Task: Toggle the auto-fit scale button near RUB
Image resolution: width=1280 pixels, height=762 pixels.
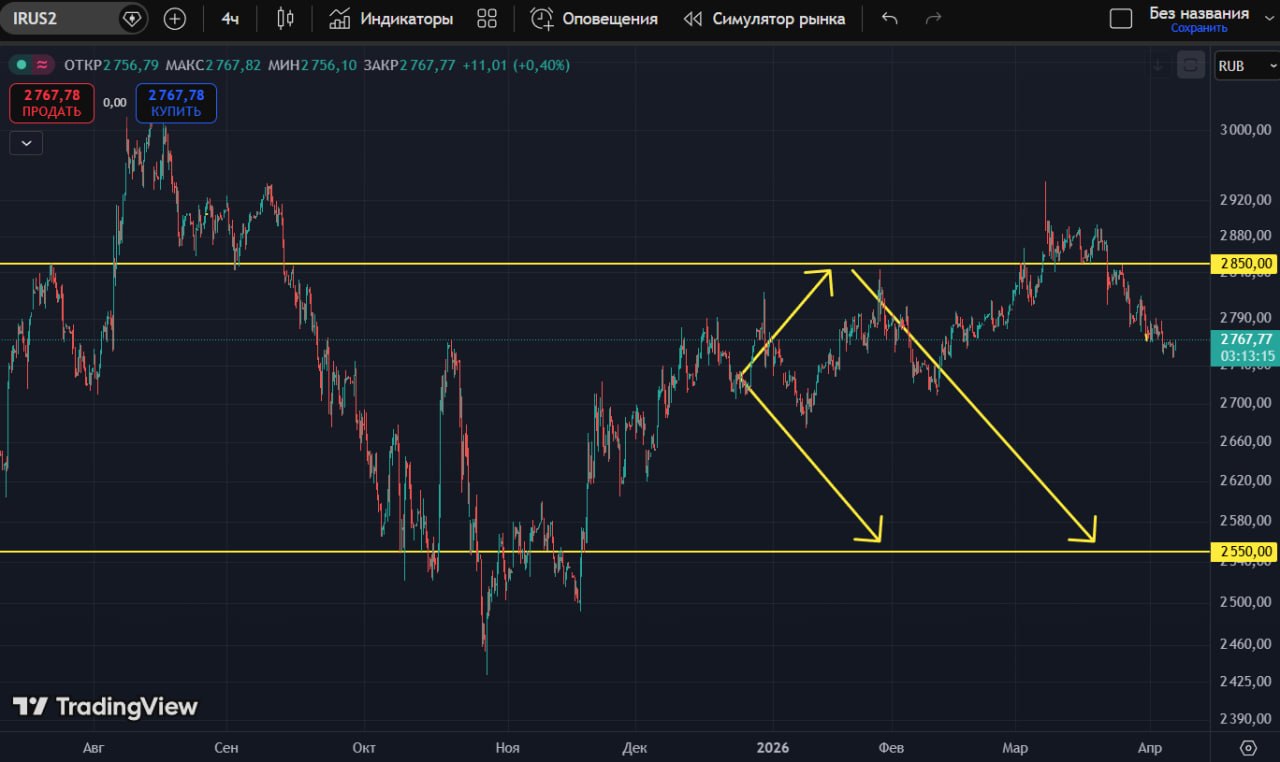Action: pos(1190,66)
